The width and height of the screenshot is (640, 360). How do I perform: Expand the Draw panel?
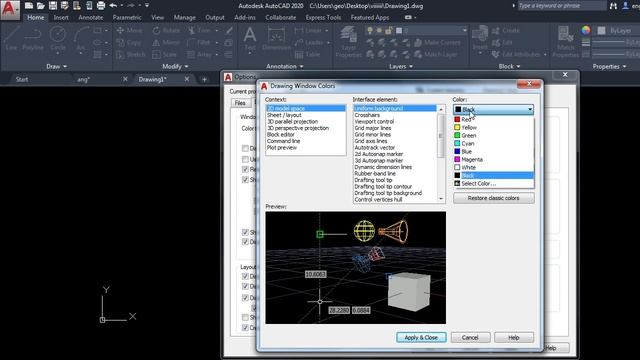[x=56, y=66]
